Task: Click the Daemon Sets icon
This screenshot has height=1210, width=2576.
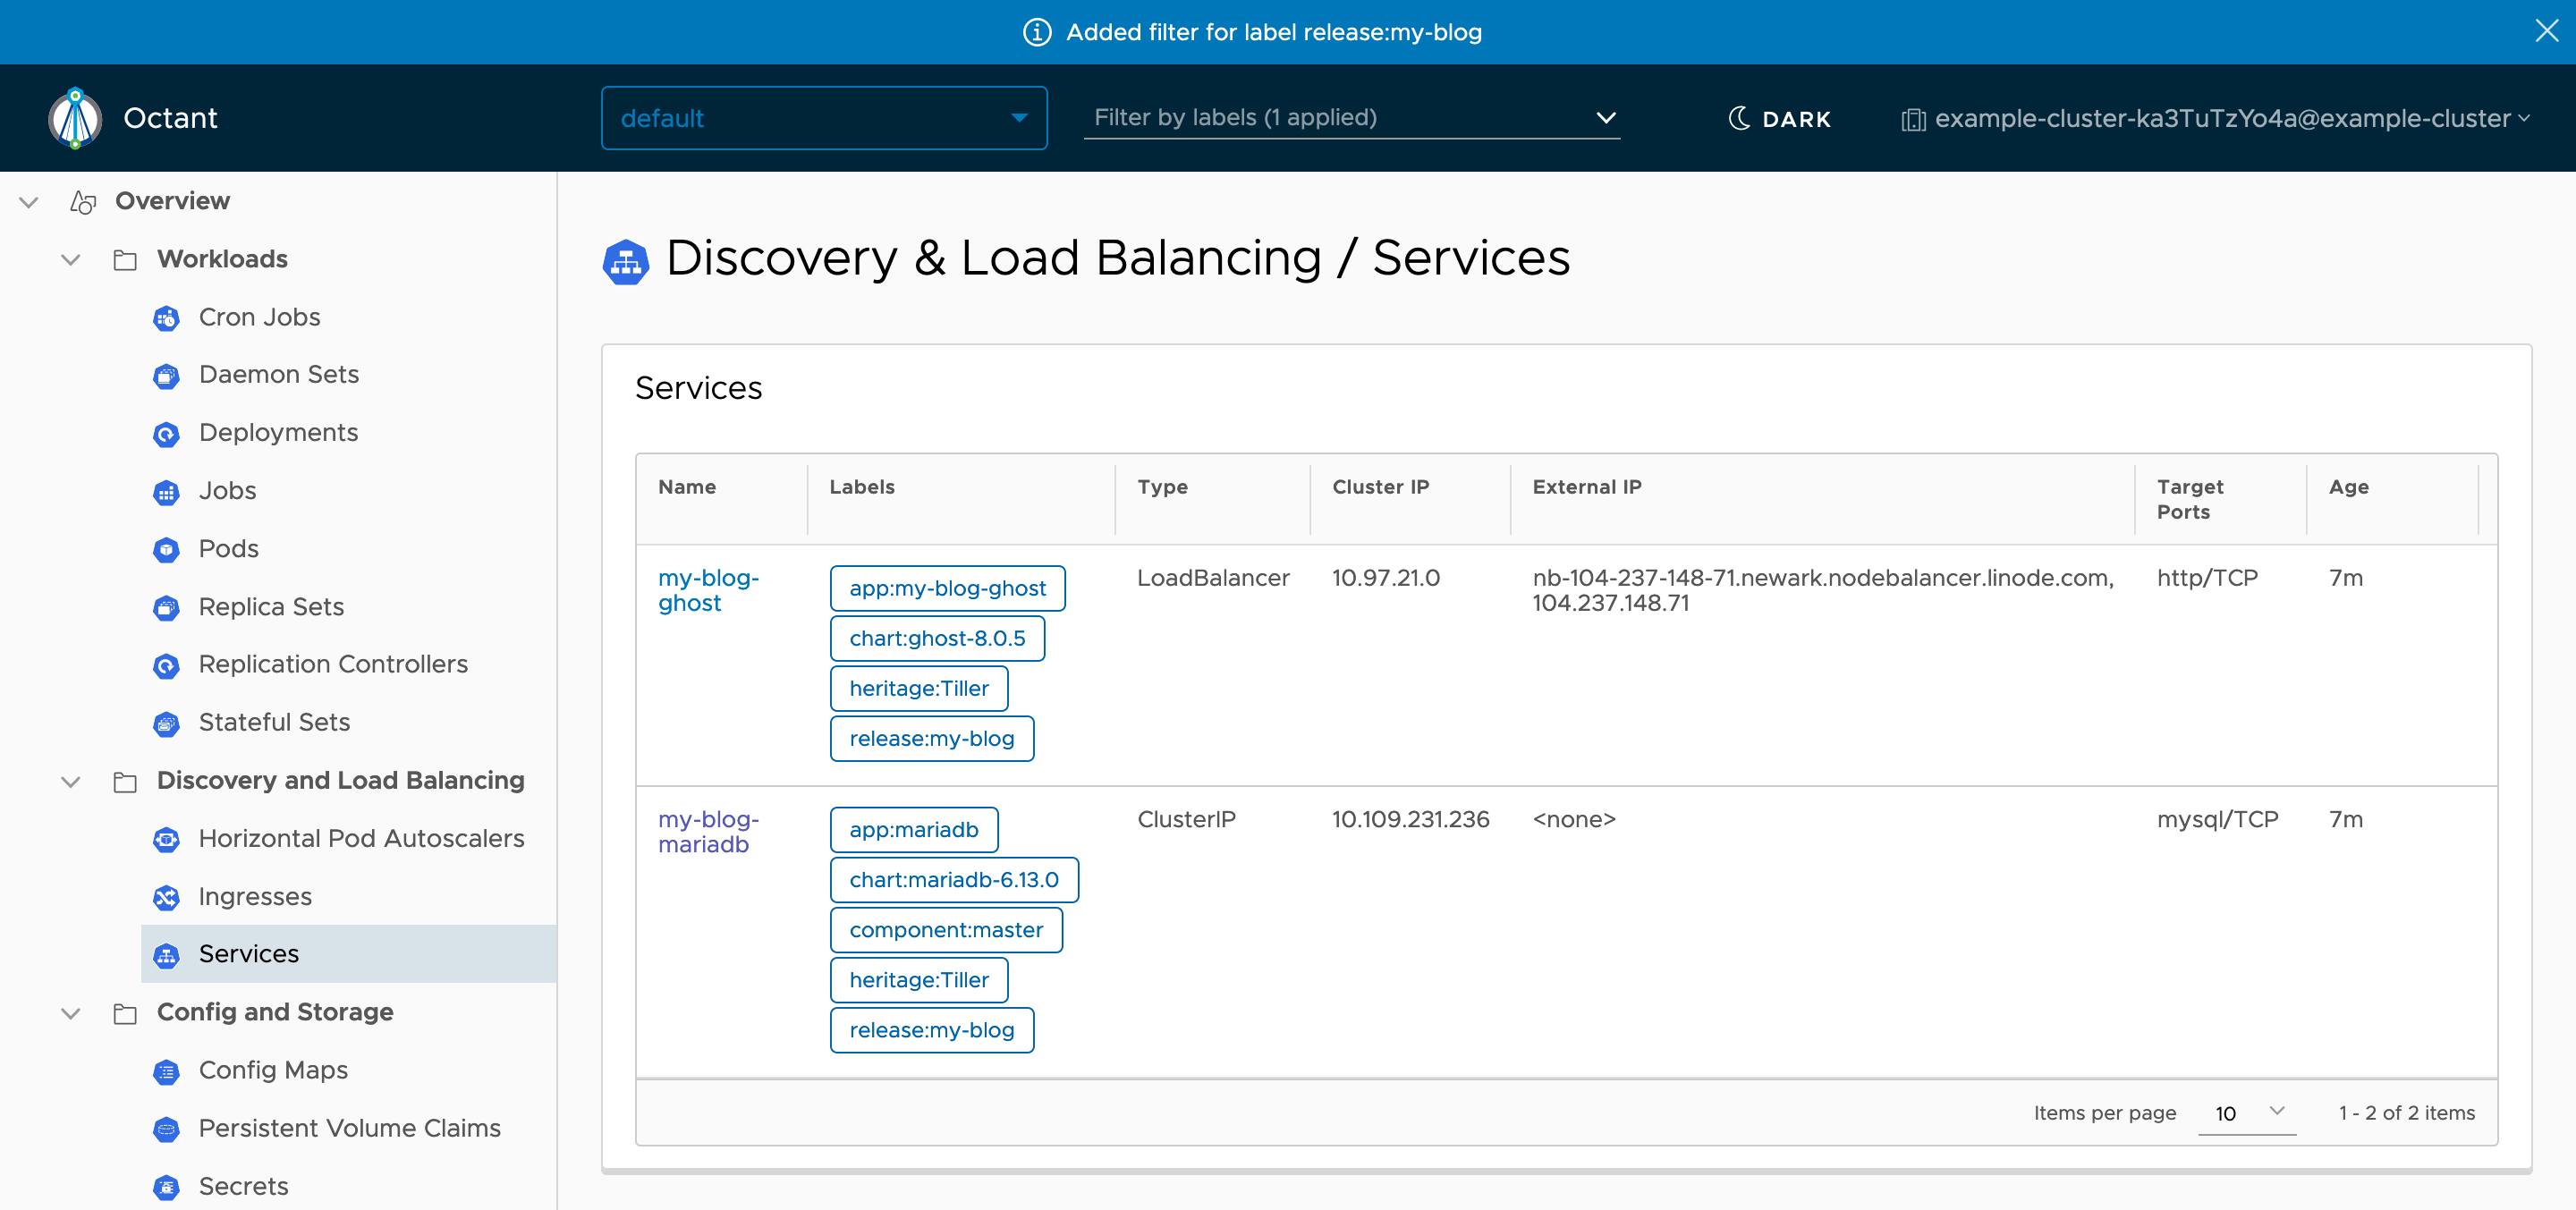Action: coord(166,374)
